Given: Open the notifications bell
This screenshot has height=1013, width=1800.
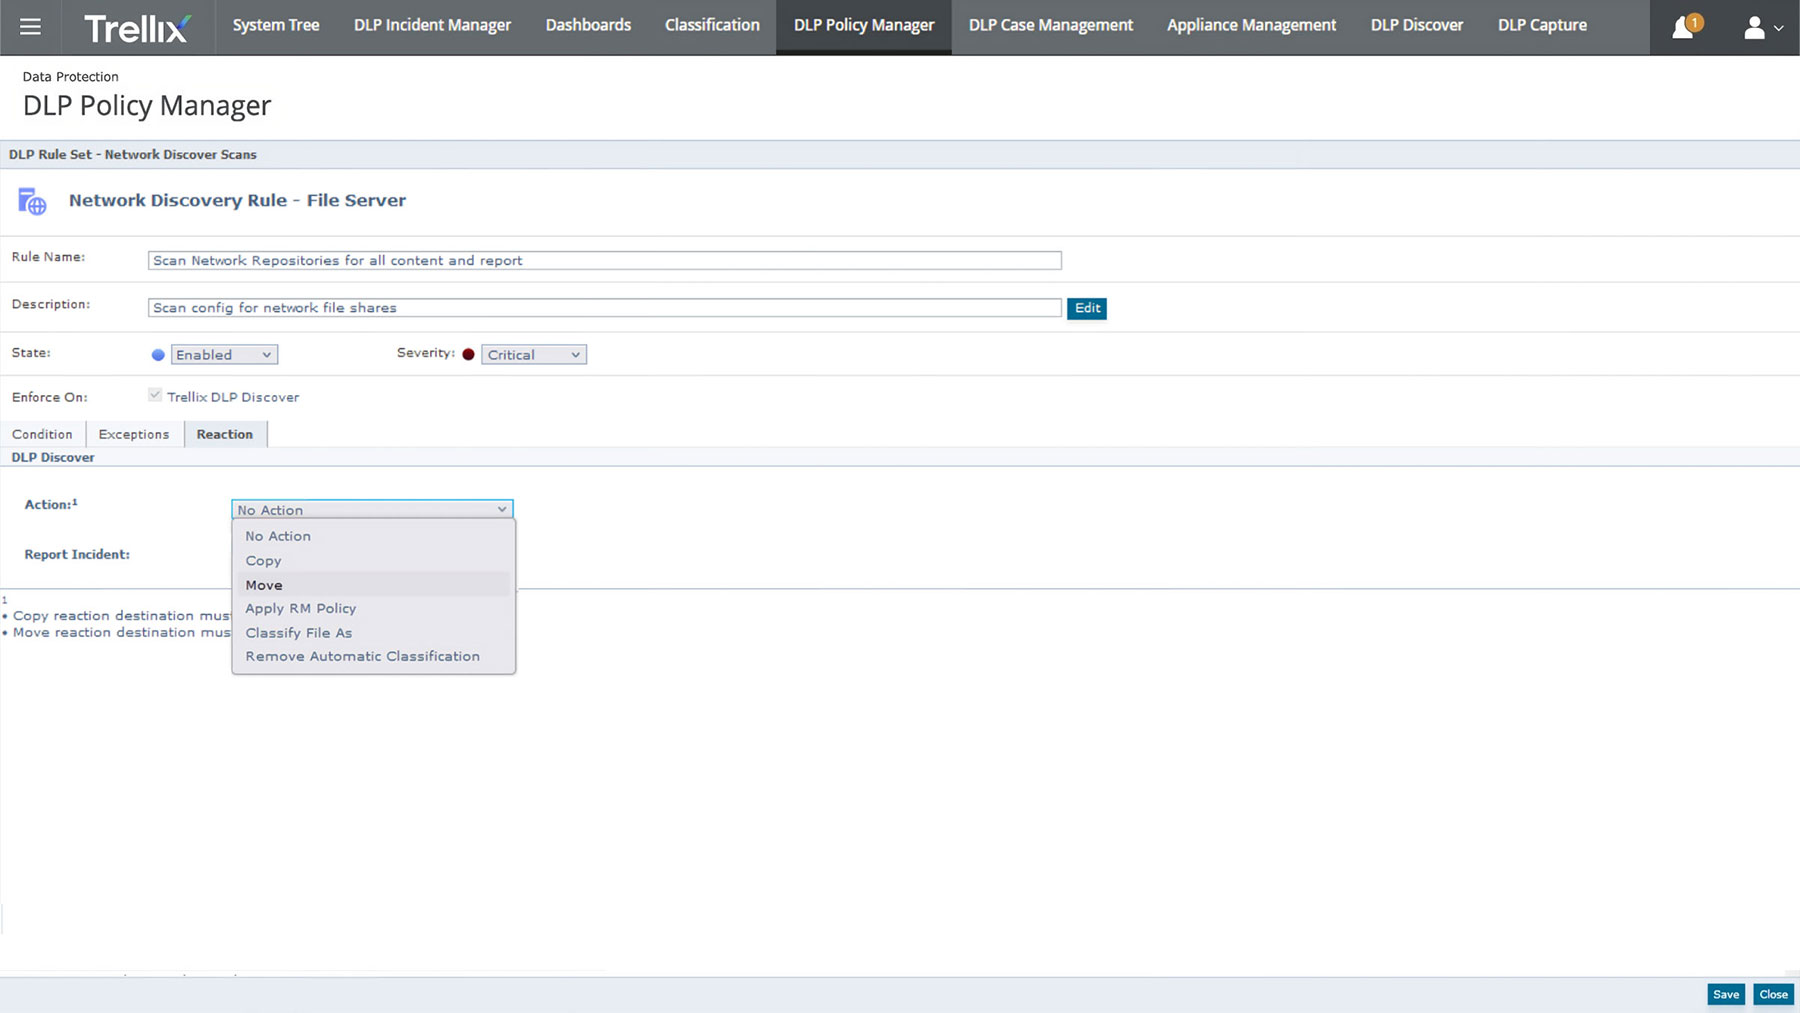Looking at the screenshot, I should [1683, 28].
